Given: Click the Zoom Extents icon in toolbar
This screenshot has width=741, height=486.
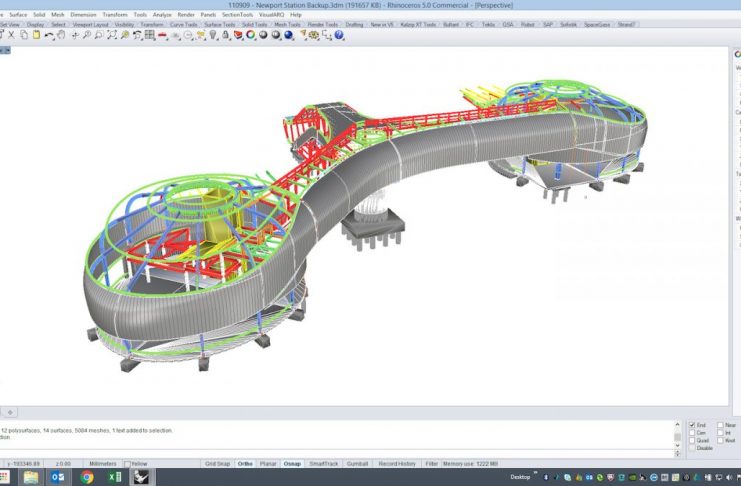Looking at the screenshot, I should [111, 35].
